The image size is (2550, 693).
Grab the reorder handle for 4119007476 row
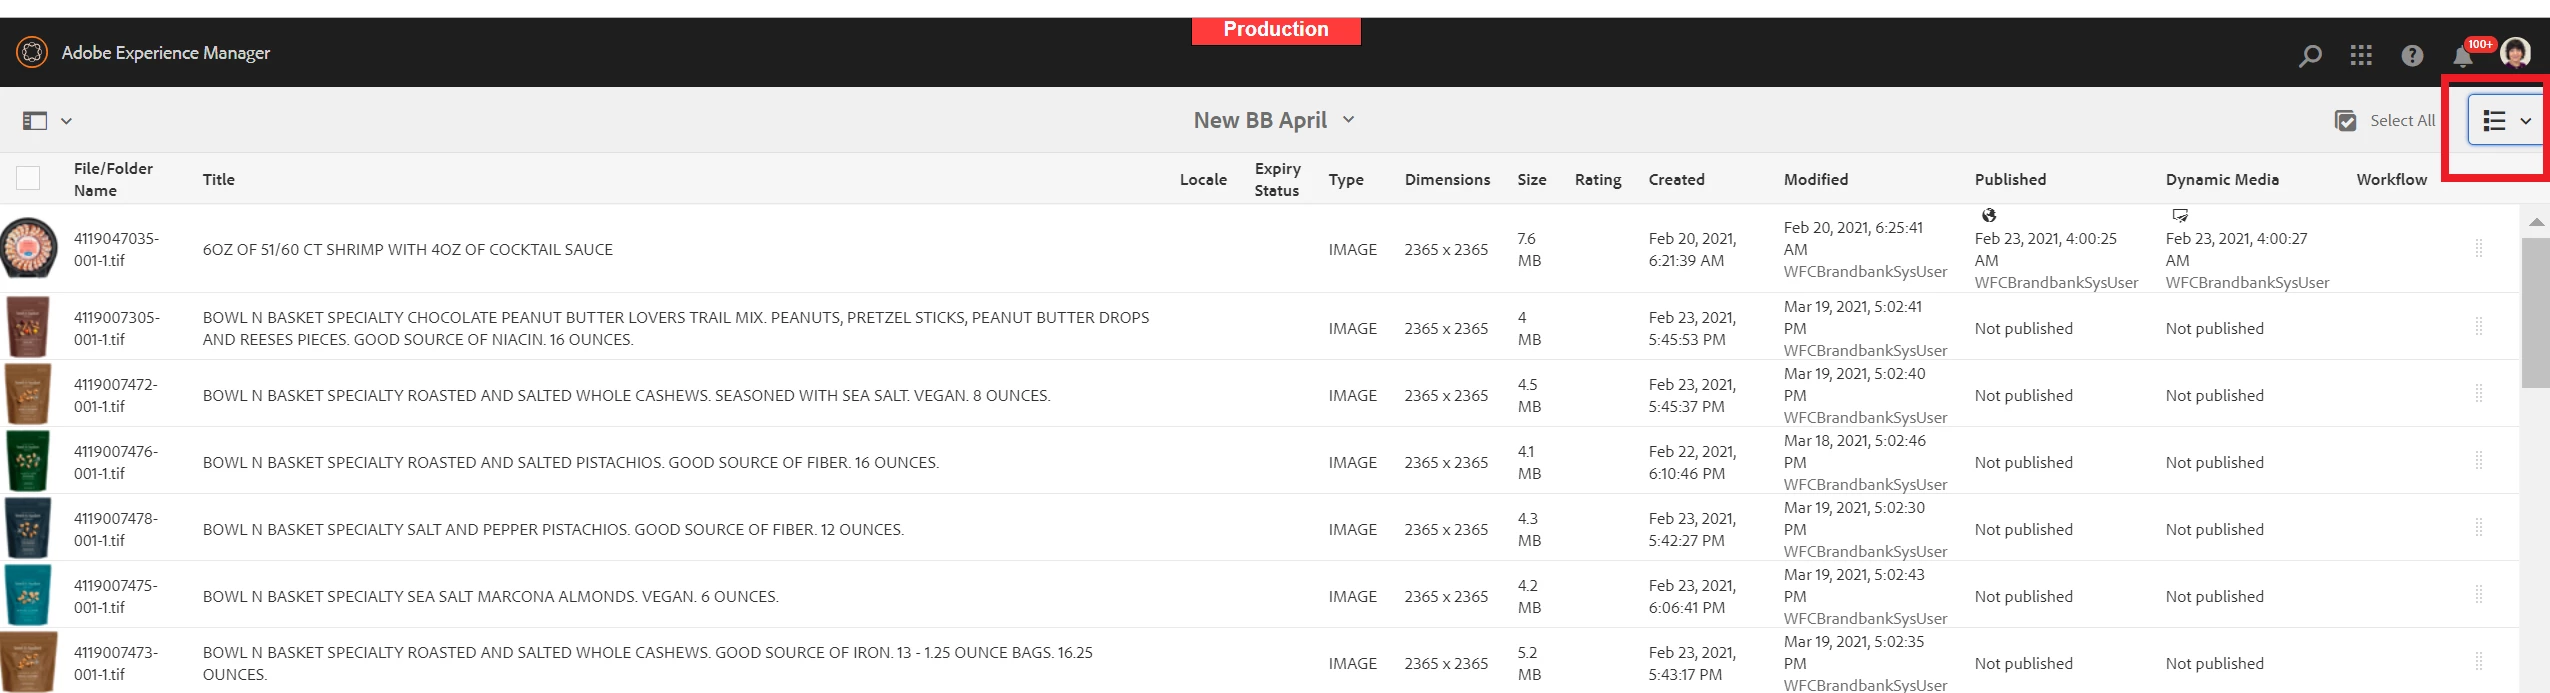2479,460
